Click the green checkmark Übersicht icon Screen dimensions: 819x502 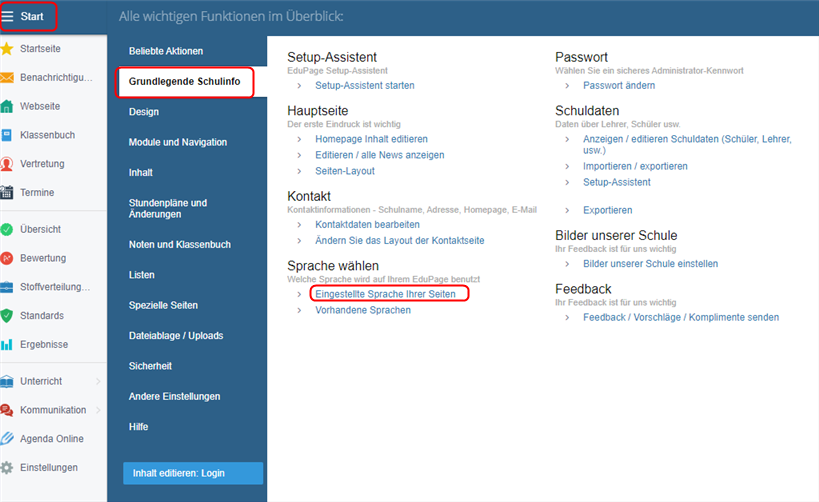tap(7, 229)
